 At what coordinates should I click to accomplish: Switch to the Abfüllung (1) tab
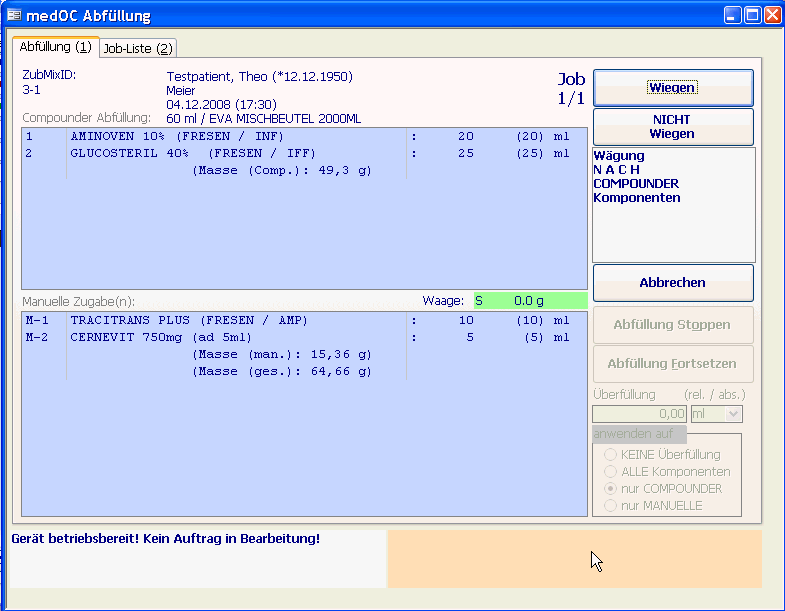click(x=56, y=47)
